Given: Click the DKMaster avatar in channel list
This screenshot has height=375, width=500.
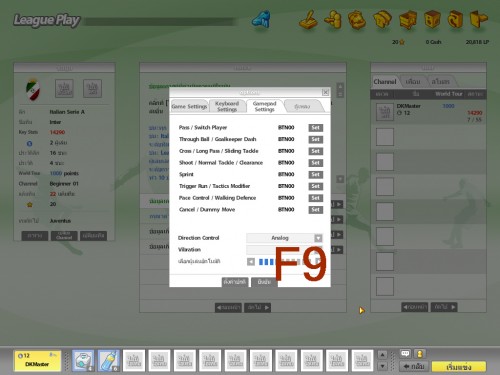Looking at the screenshot, I should click(x=385, y=112).
